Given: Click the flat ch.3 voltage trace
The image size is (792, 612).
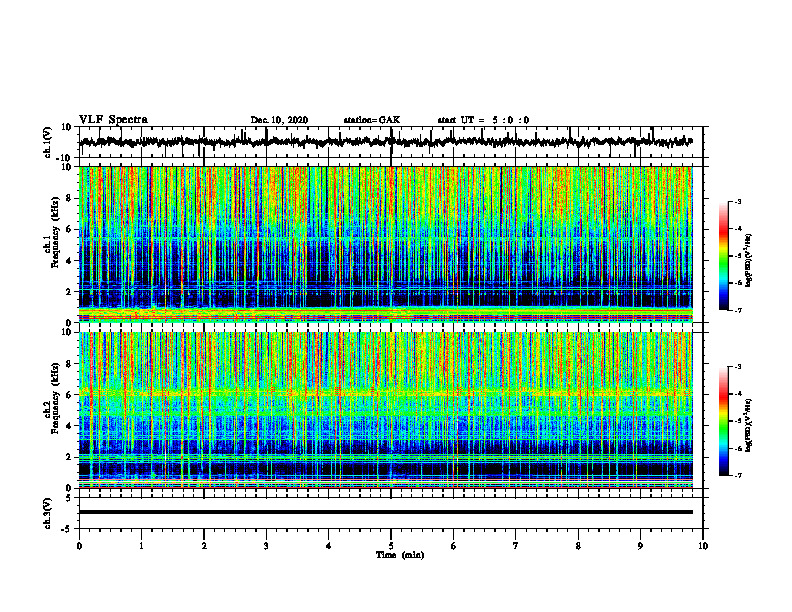Looking at the screenshot, I should [385, 512].
